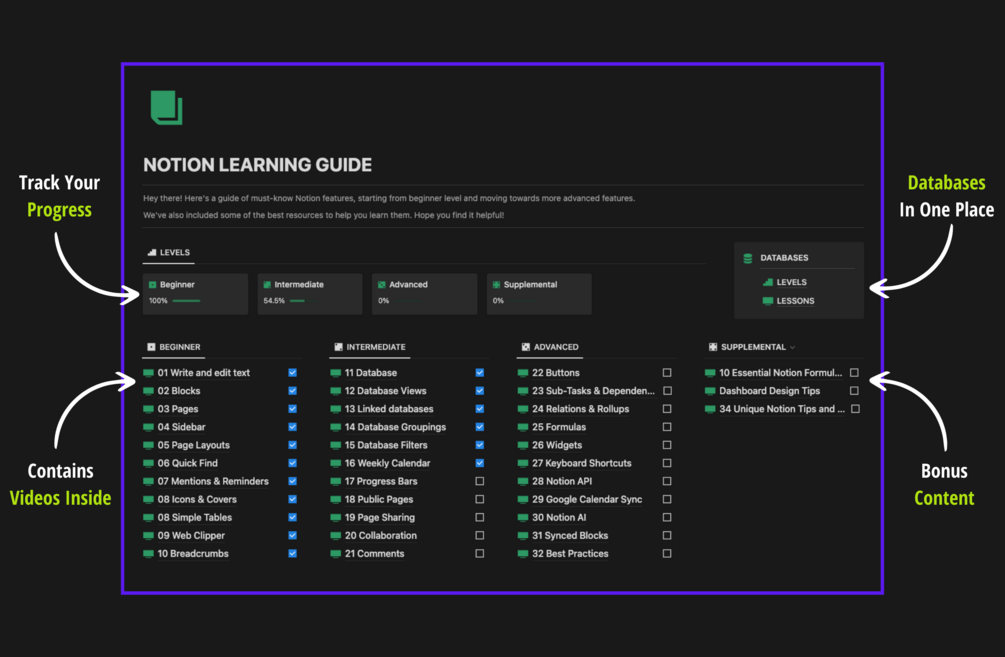Image resolution: width=1005 pixels, height=657 pixels.
Task: Click the icon beside the INTERMEDIATE tab header
Action: (338, 347)
